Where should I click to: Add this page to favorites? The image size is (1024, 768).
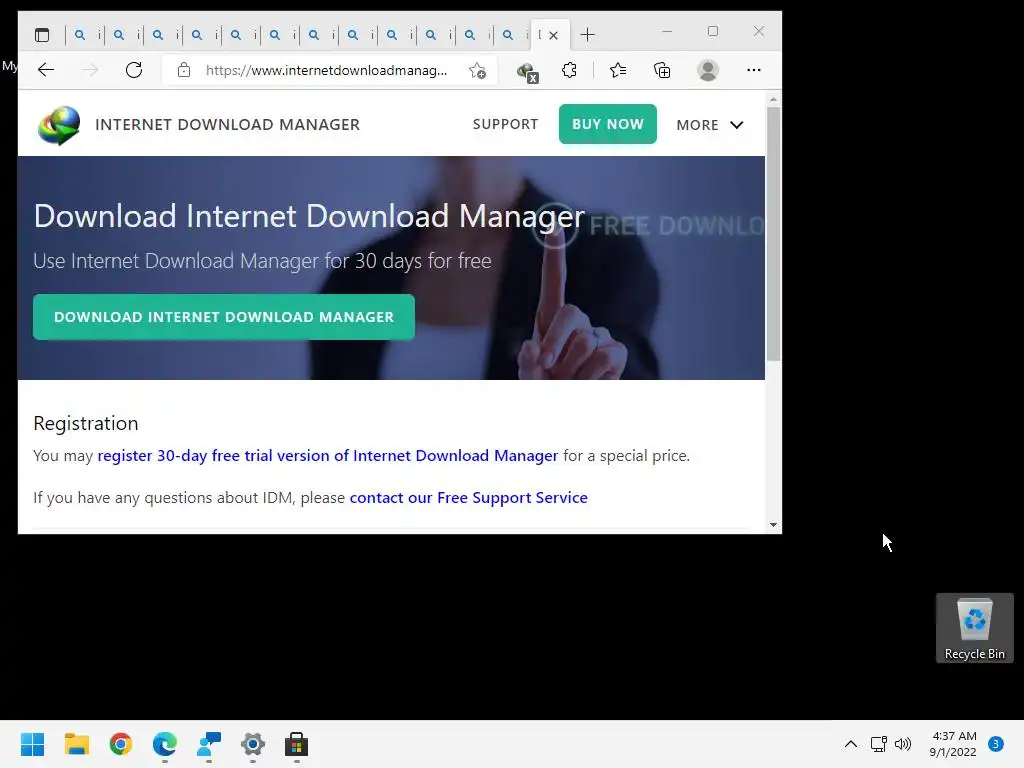477,71
